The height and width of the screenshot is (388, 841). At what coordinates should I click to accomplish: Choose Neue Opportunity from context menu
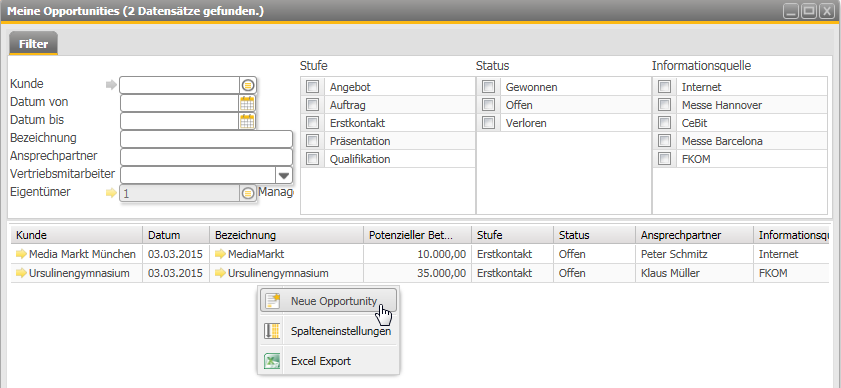[x=328, y=301]
